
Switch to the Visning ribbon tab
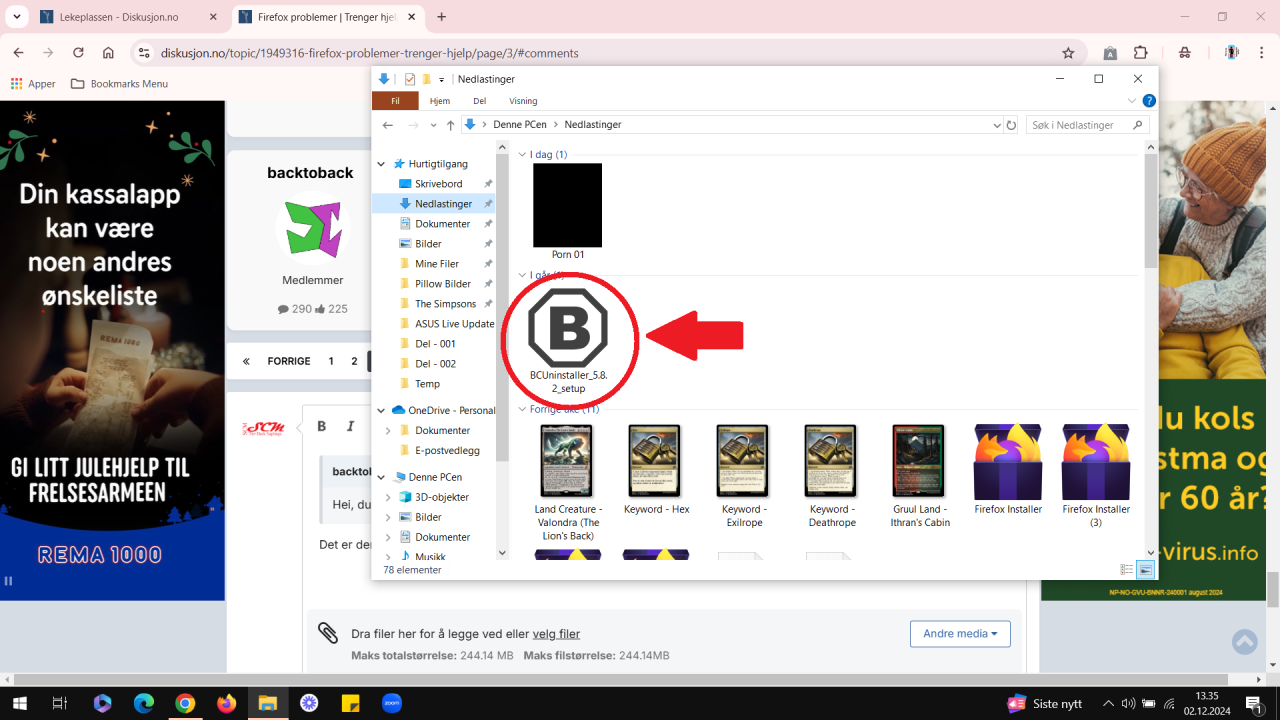coord(523,100)
